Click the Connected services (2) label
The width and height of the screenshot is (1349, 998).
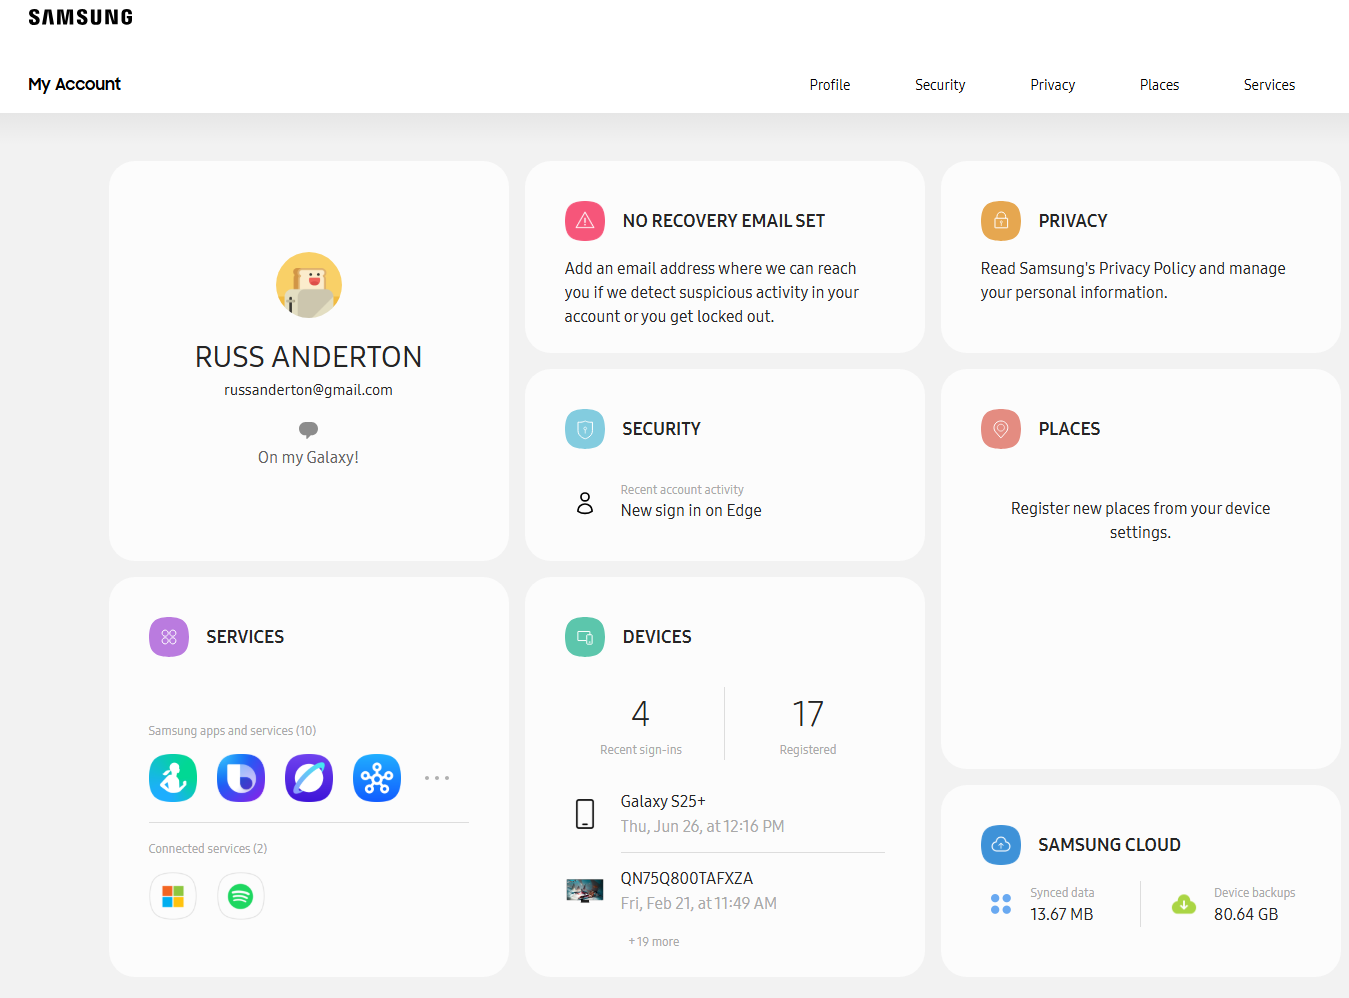208,849
